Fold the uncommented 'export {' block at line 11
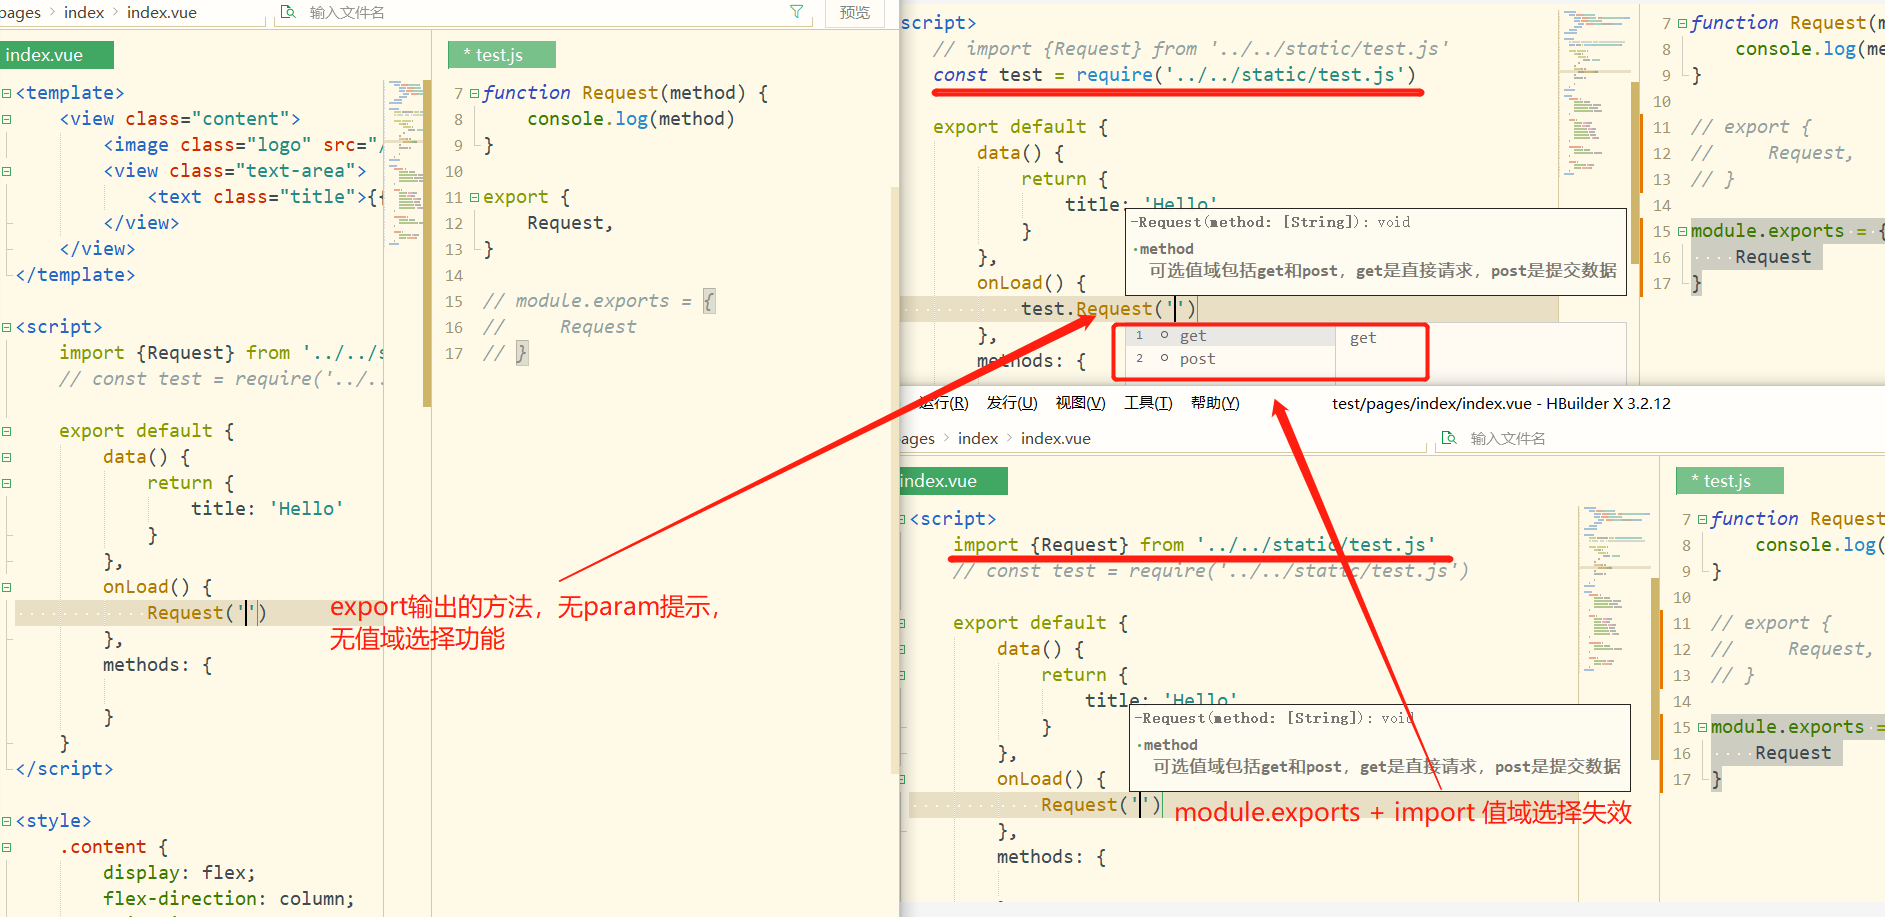The image size is (1885, 917). (474, 197)
